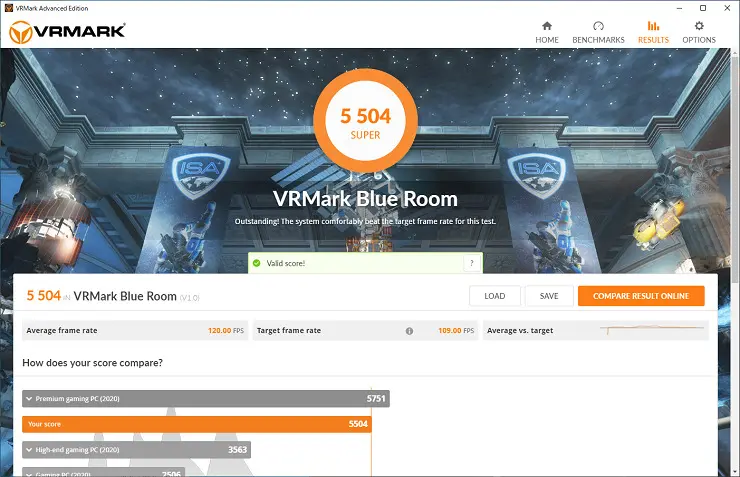This screenshot has width=740, height=477.
Task: Open the Benchmarks gauge icon
Action: (598, 26)
